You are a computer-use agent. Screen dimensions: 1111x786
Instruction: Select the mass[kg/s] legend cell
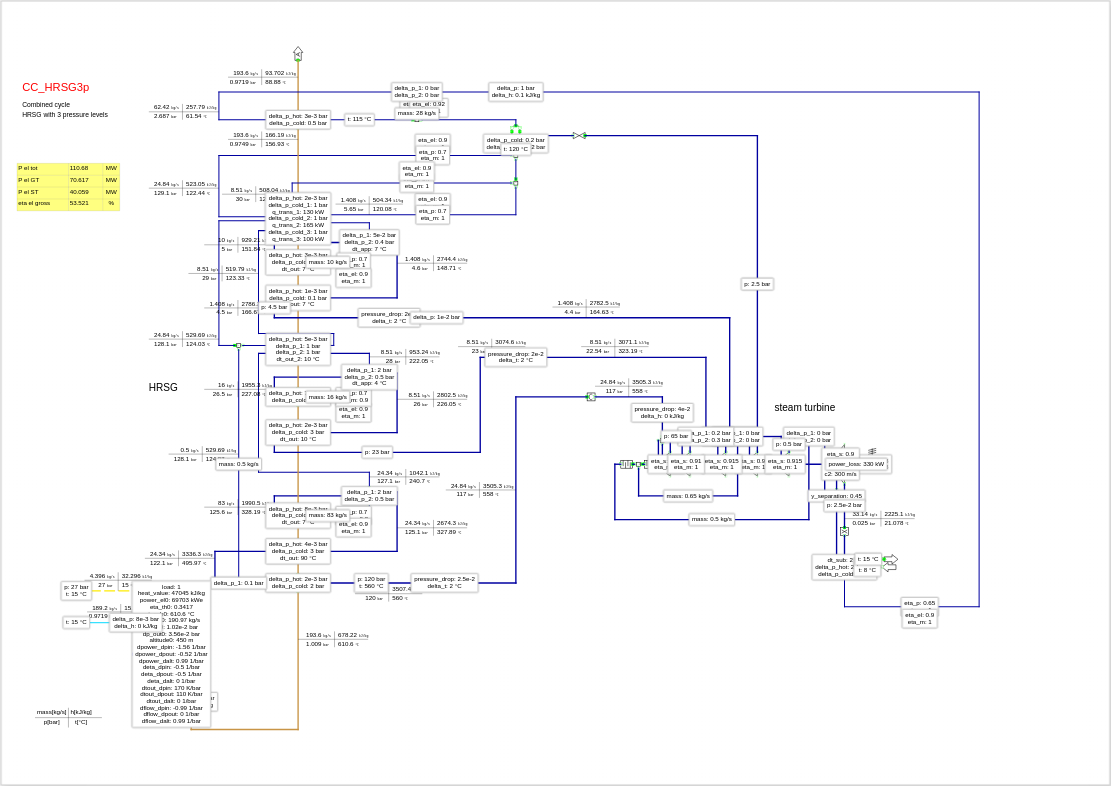coord(51,712)
